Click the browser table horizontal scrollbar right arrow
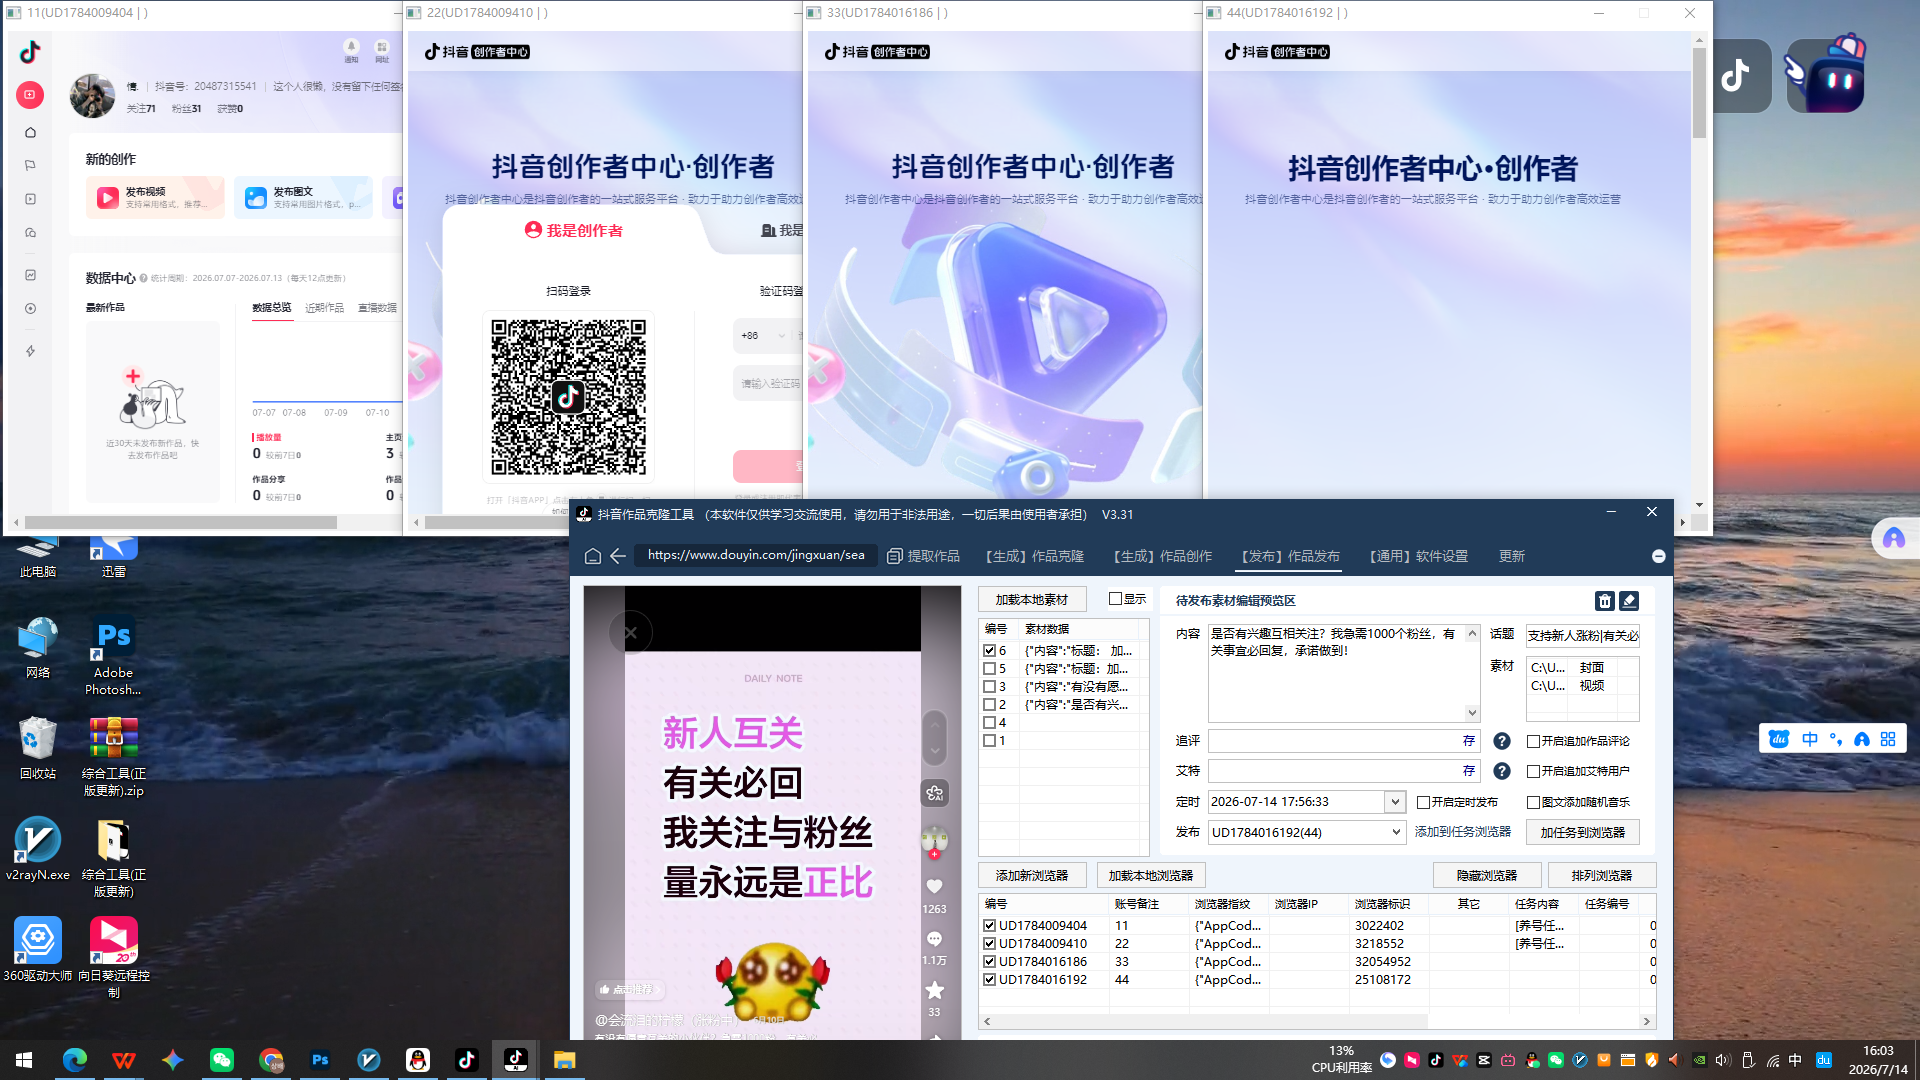Viewport: 1920px width, 1080px height. point(1646,1022)
